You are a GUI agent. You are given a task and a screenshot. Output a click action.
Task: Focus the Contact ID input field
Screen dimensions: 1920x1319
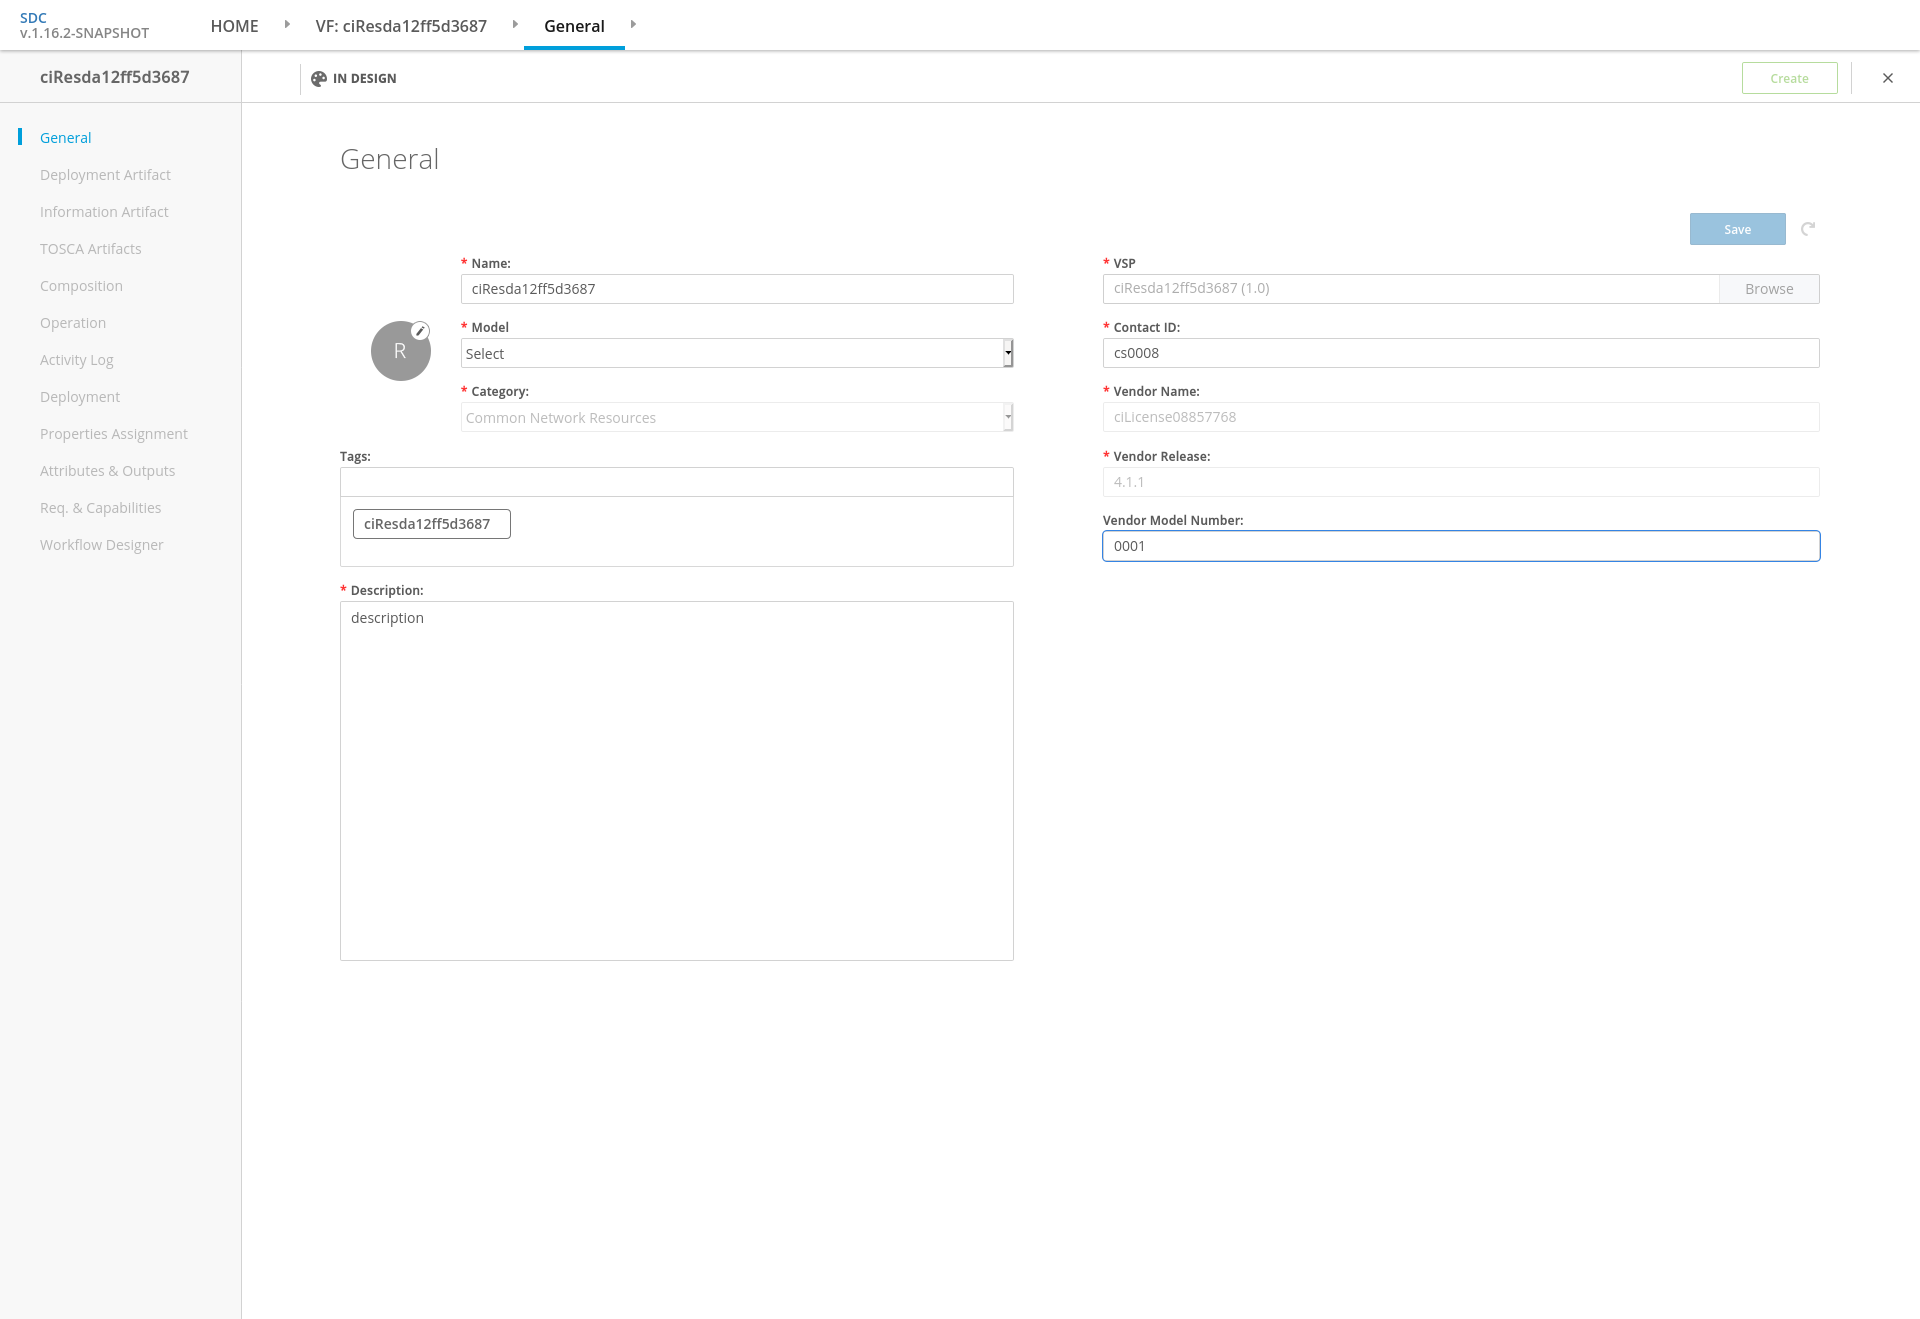[x=1460, y=353]
